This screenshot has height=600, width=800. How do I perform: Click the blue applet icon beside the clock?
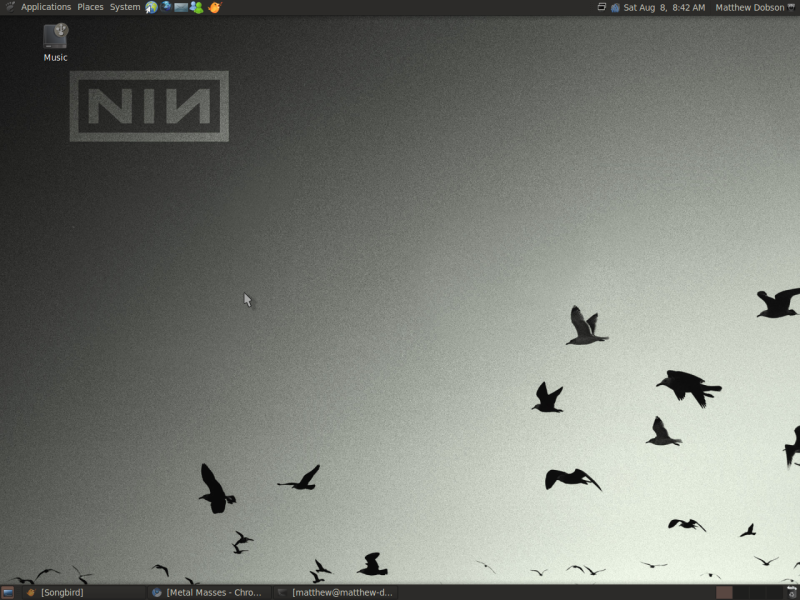pyautogui.click(x=615, y=7)
